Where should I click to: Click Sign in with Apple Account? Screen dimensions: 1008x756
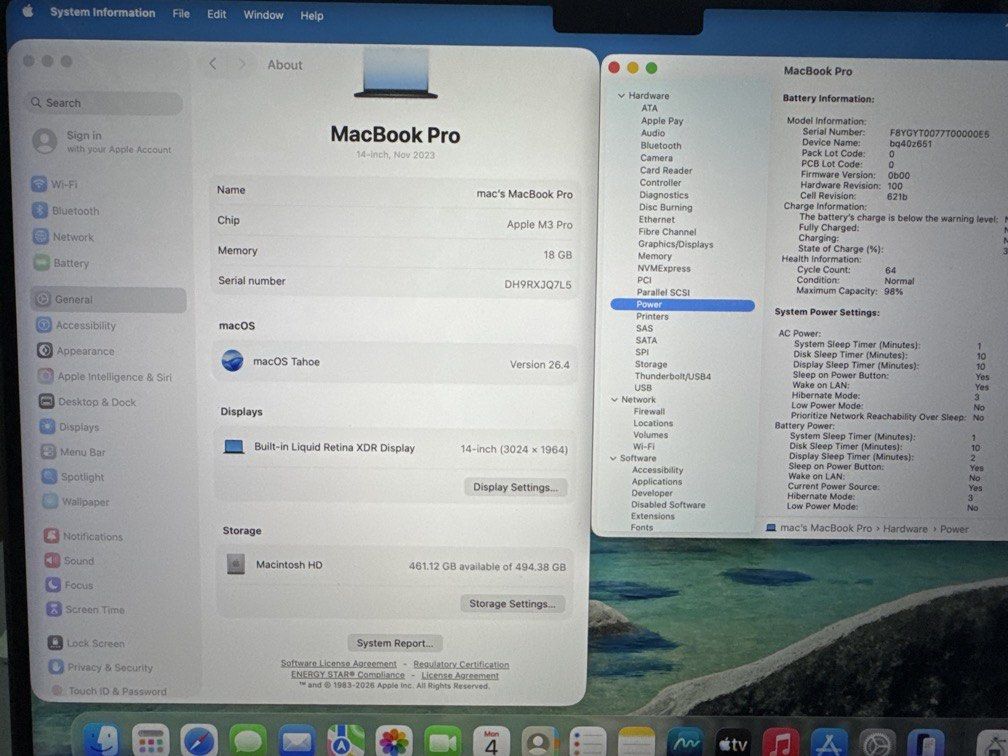point(103,141)
